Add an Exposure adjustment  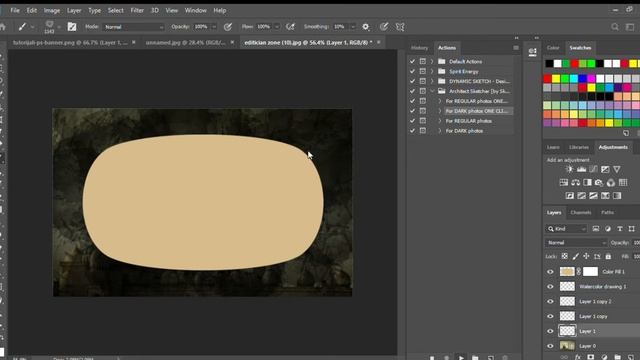[605, 169]
